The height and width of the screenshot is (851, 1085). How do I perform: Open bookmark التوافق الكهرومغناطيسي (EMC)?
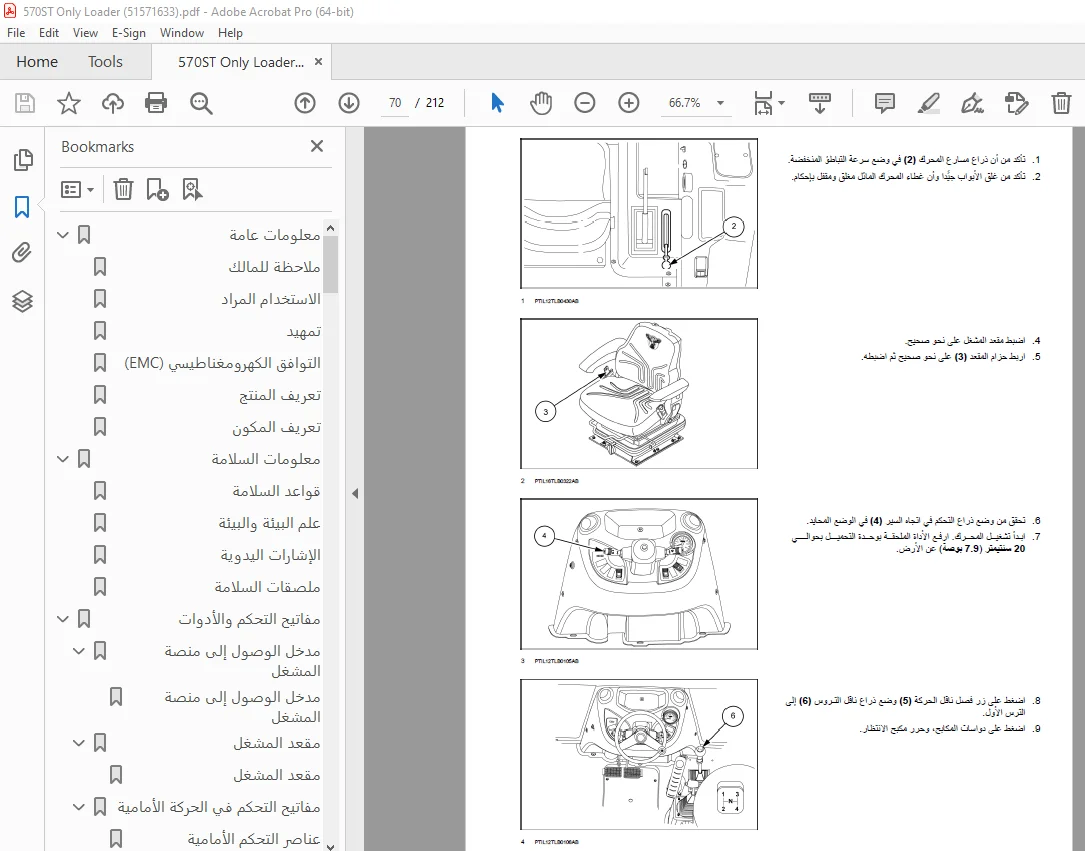(222, 363)
